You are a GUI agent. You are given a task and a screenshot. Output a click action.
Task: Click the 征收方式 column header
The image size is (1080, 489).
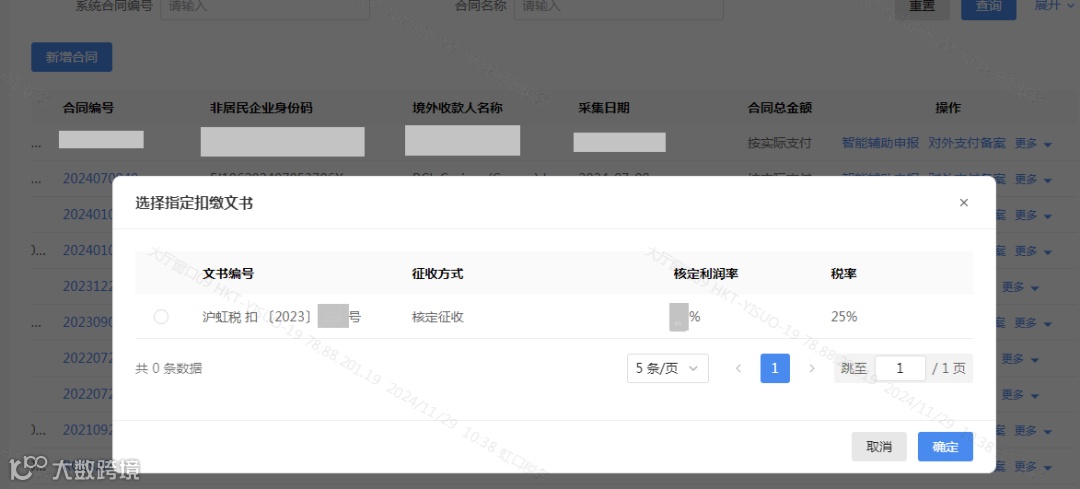[x=437, y=273]
